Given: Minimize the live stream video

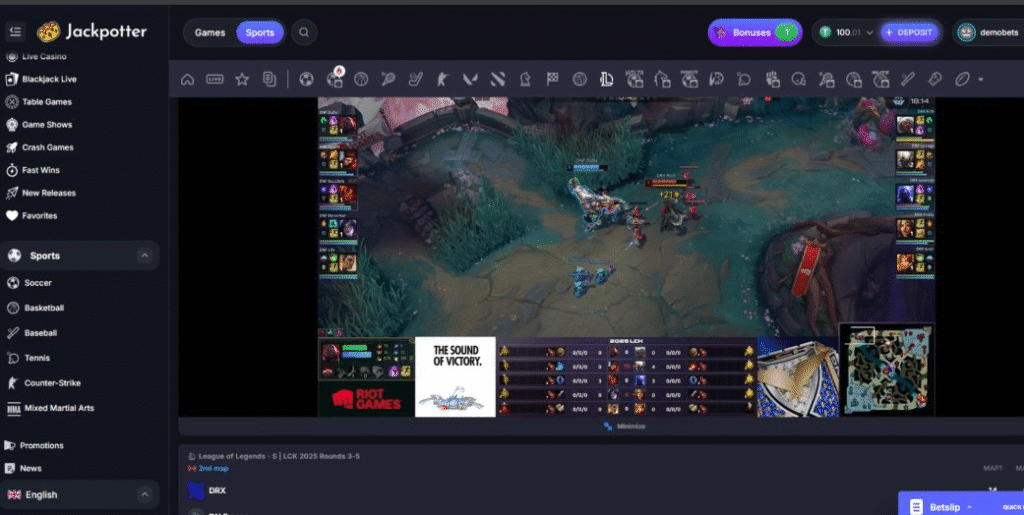Looking at the screenshot, I should [x=625, y=426].
